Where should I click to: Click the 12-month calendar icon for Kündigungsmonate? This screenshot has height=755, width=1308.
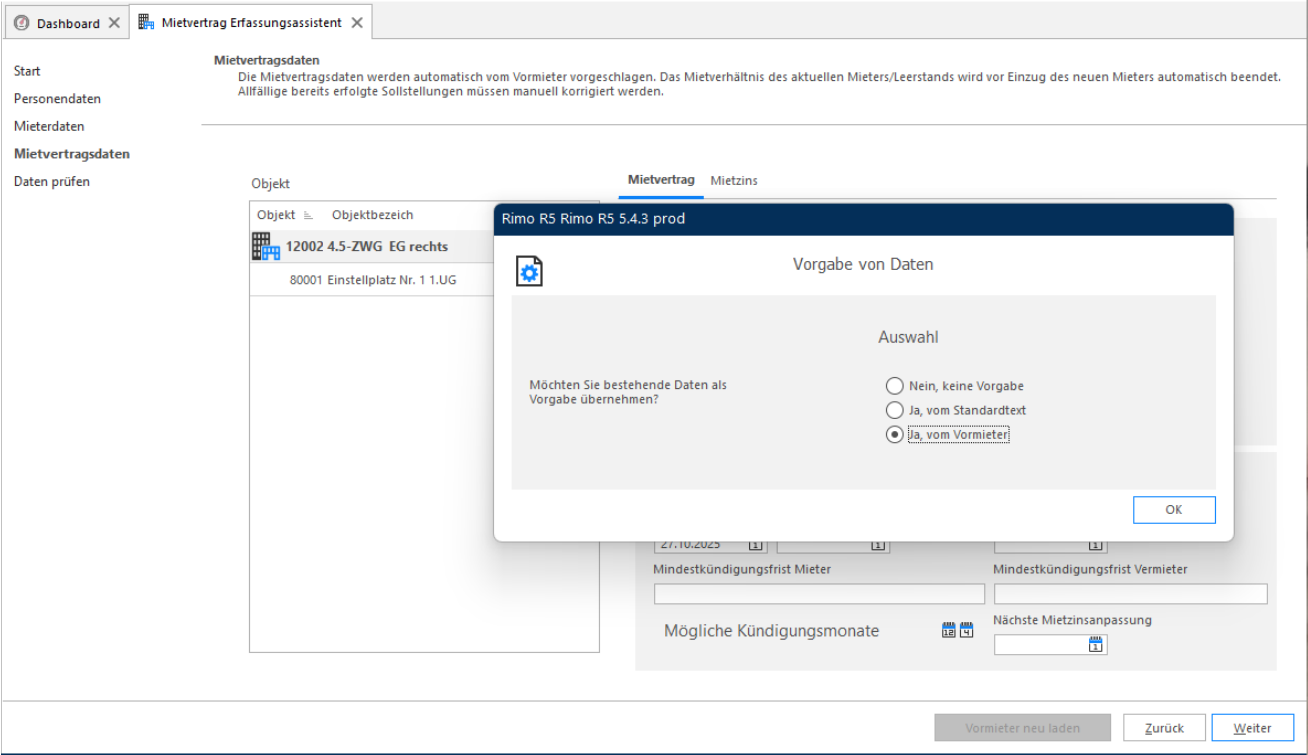click(948, 631)
